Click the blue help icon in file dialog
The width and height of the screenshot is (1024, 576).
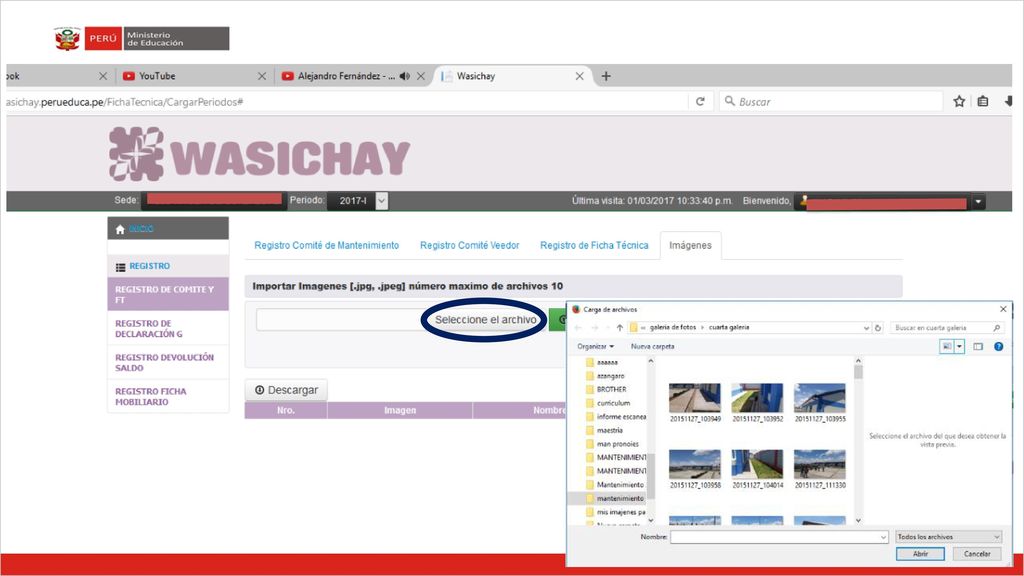tap(999, 347)
